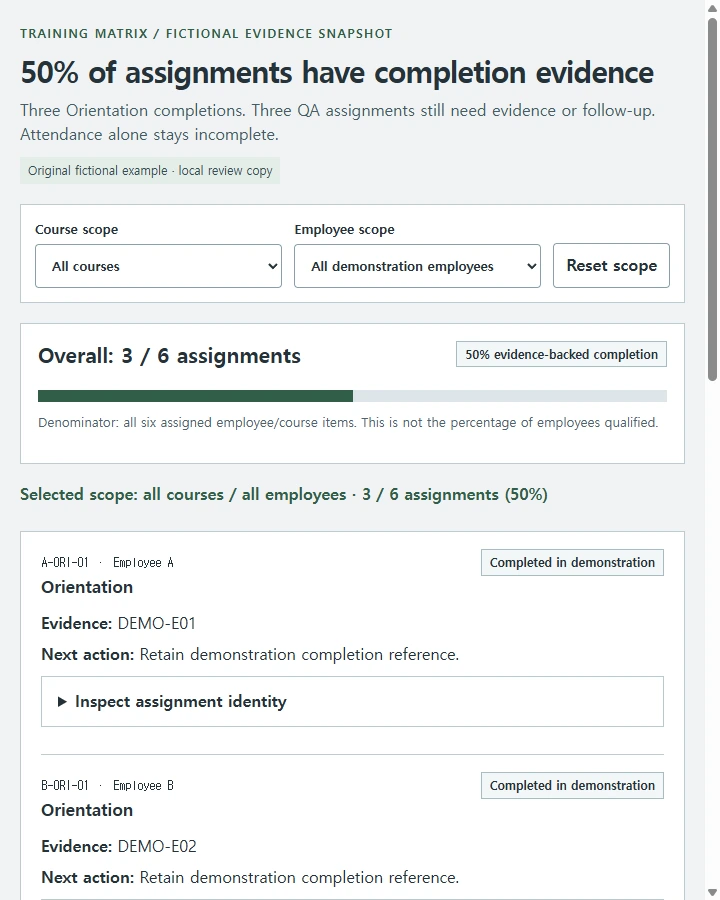Click the Next action text for Employee B

[250, 878]
